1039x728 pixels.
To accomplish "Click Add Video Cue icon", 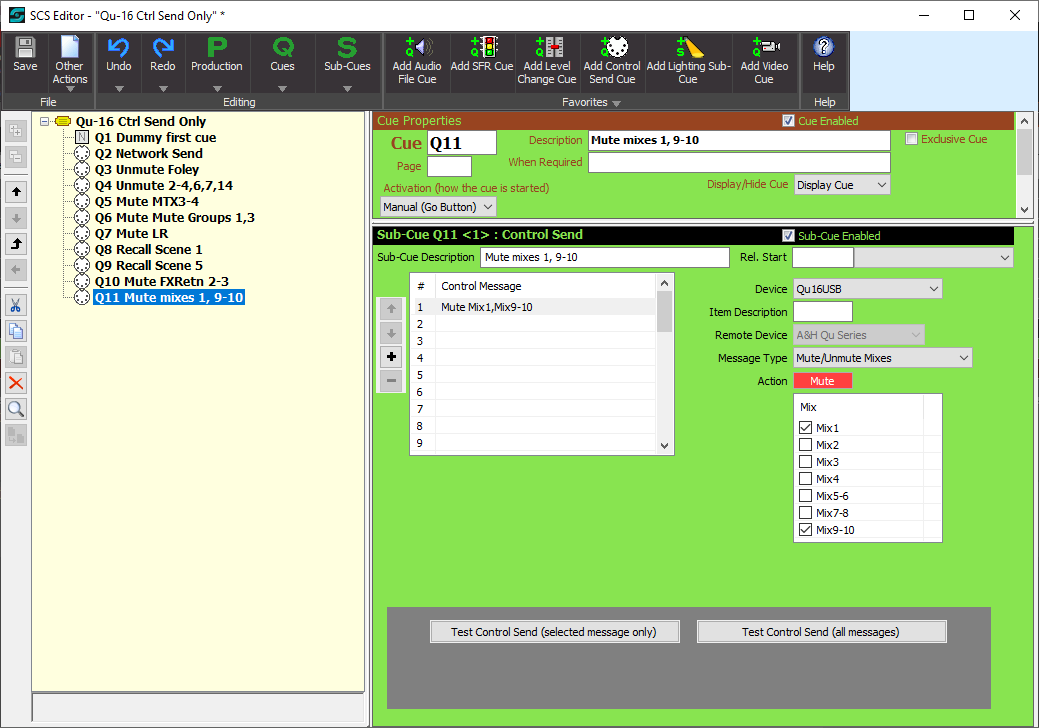I will click(763, 48).
